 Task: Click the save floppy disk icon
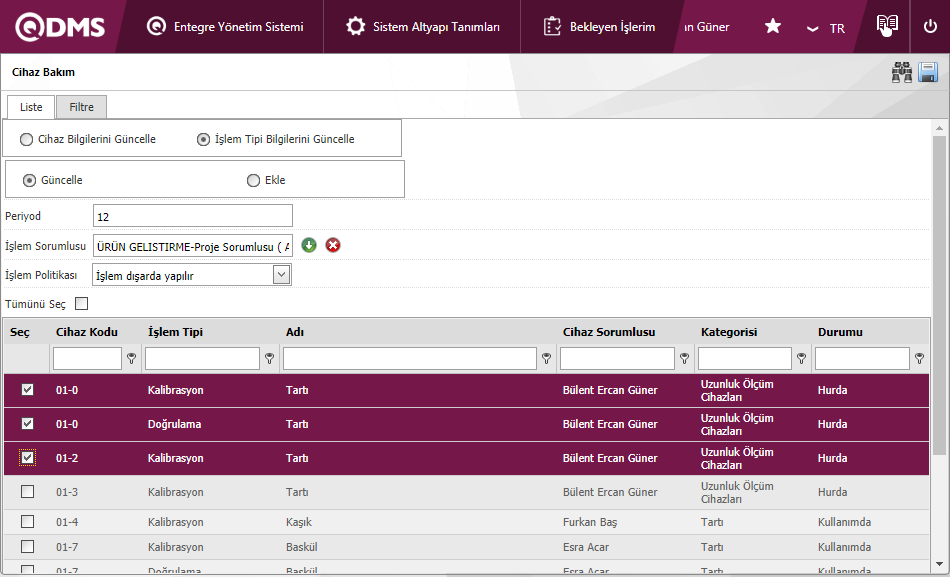pos(928,72)
